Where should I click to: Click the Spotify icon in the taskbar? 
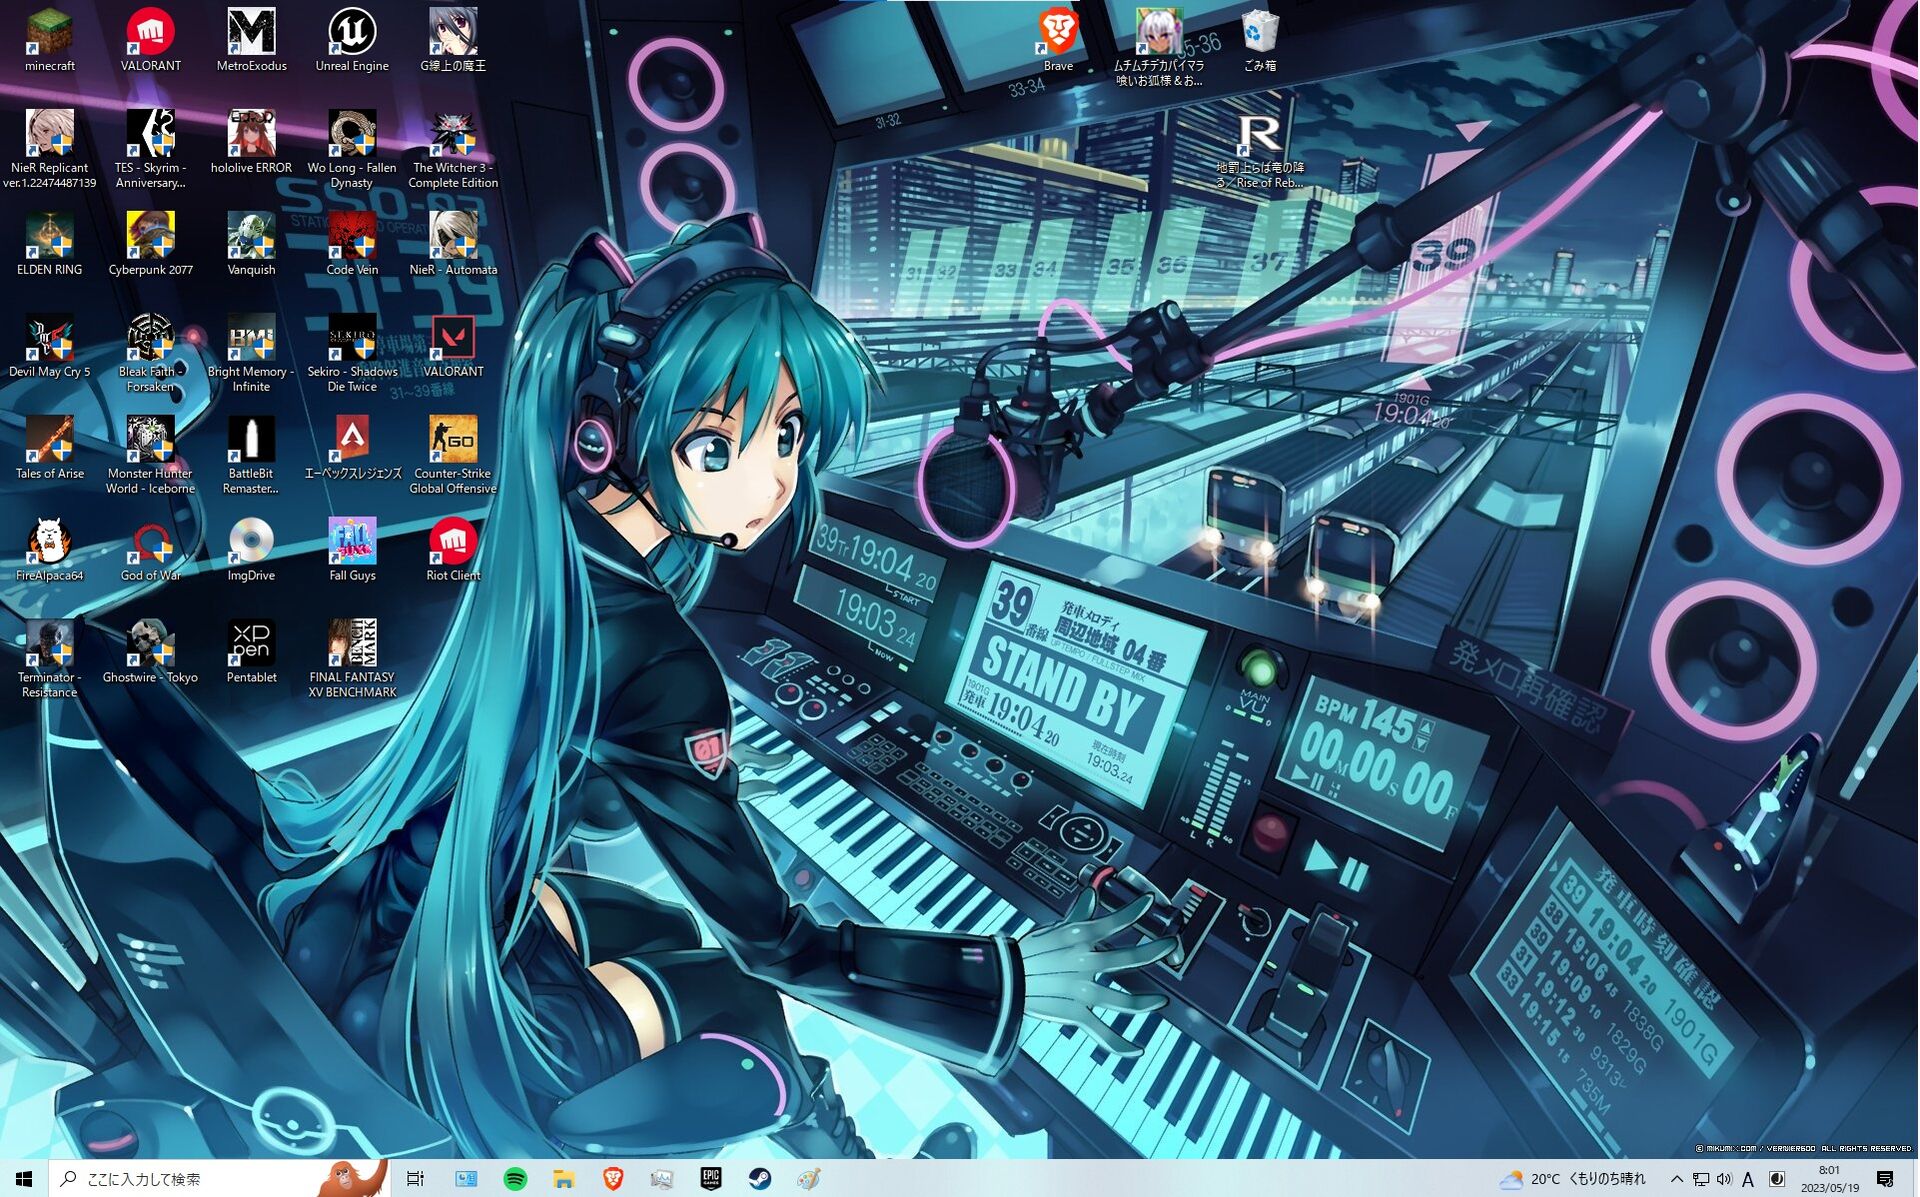515,1179
